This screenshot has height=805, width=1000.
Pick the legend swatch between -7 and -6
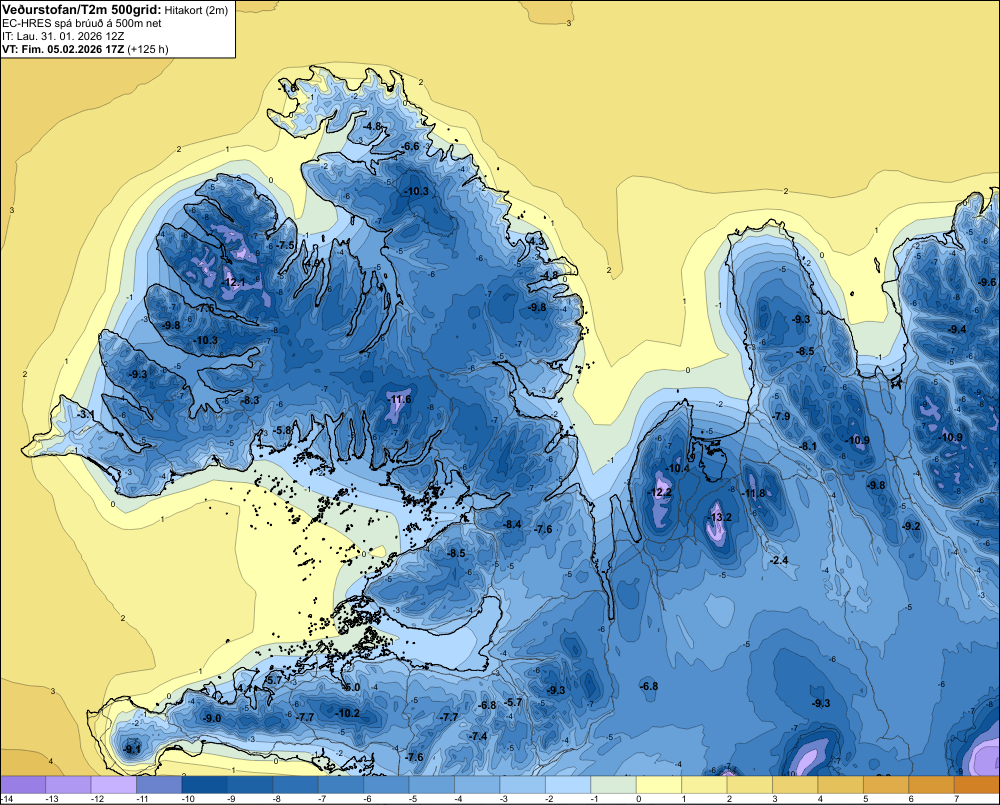341,785
